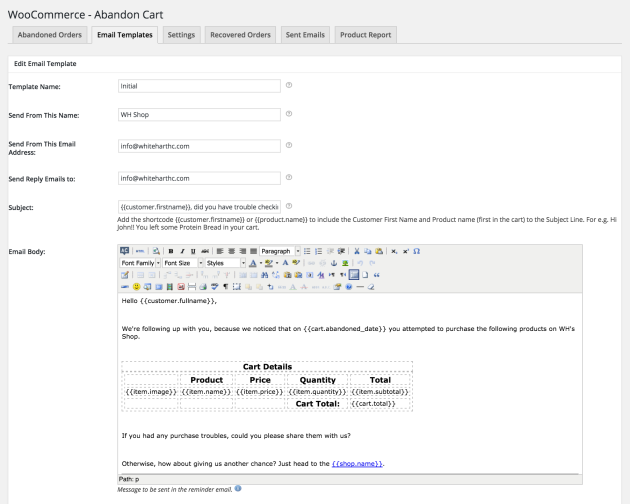Click the print icon in the editor toolbar
The image size is (630, 504).
pos(203,287)
